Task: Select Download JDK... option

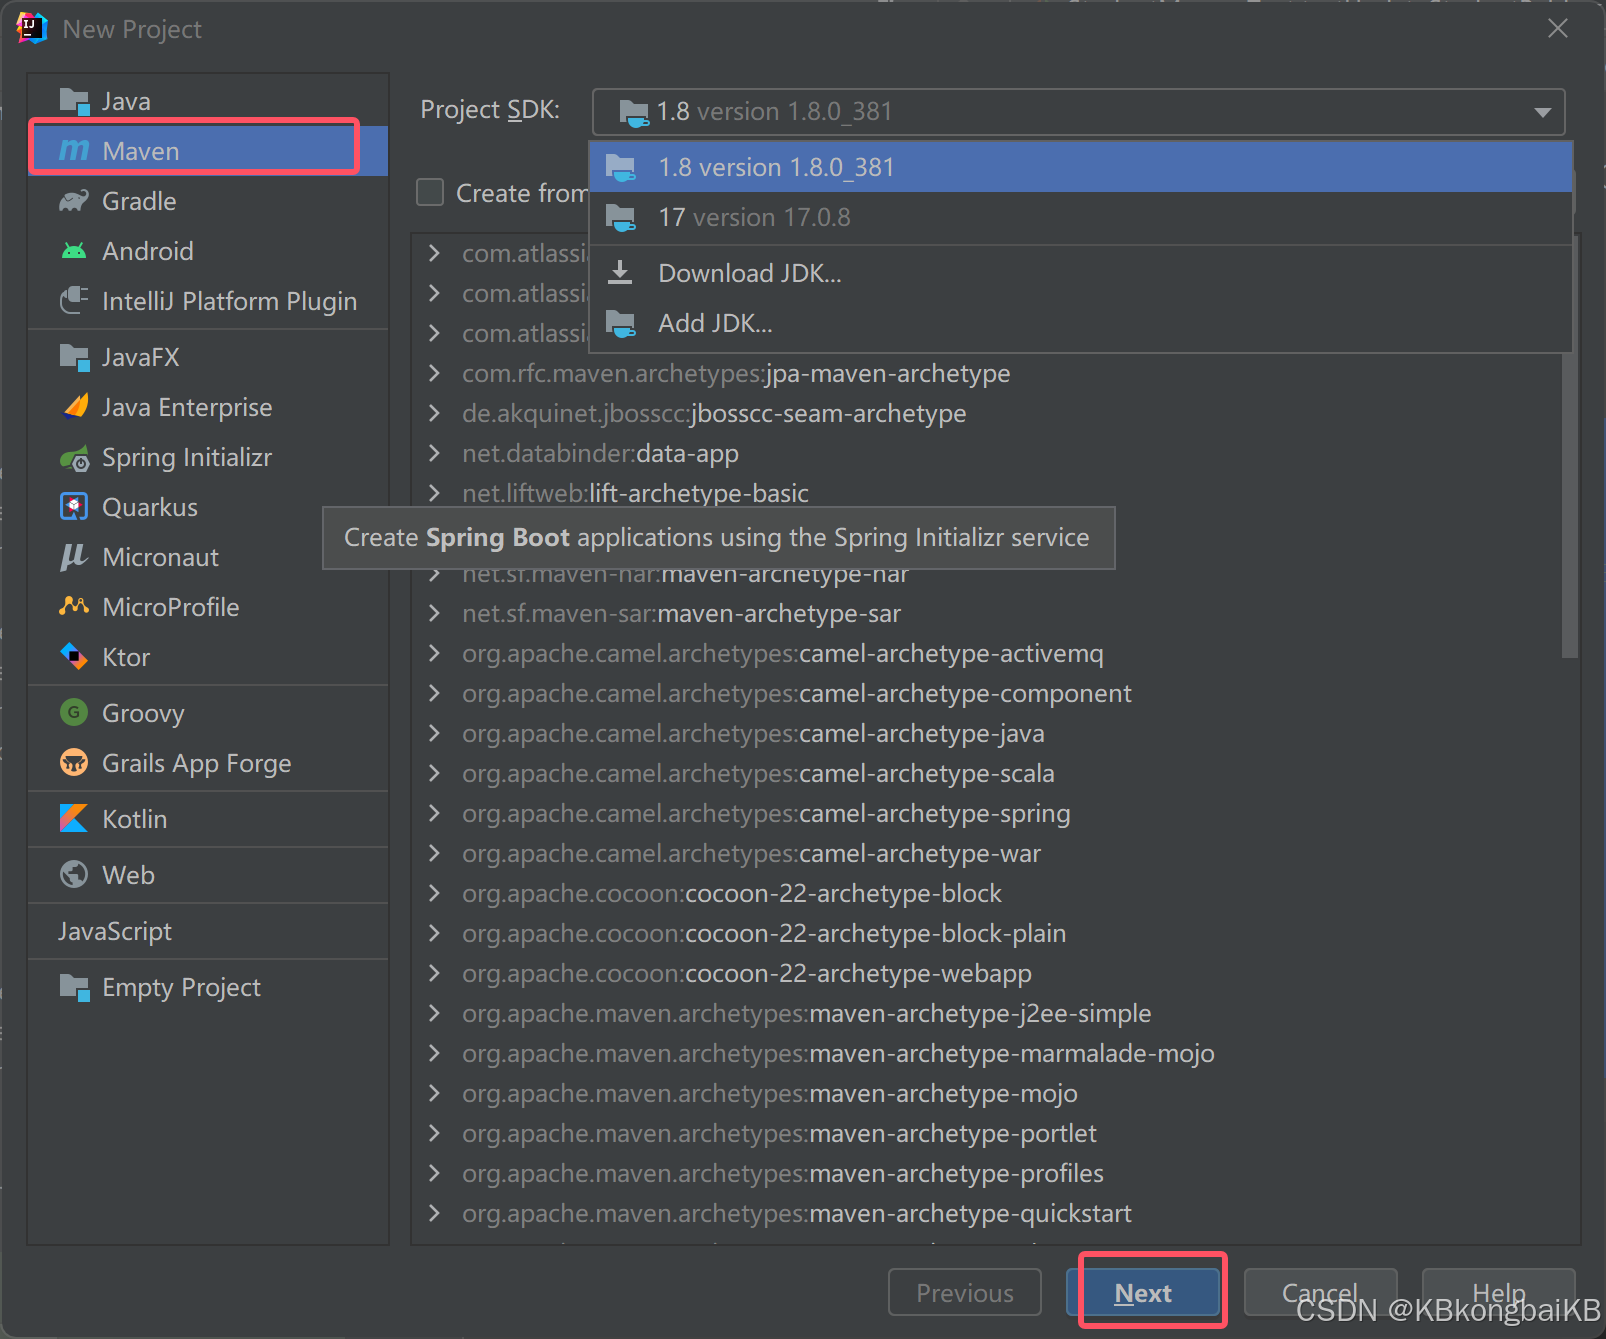Action: point(1081,273)
